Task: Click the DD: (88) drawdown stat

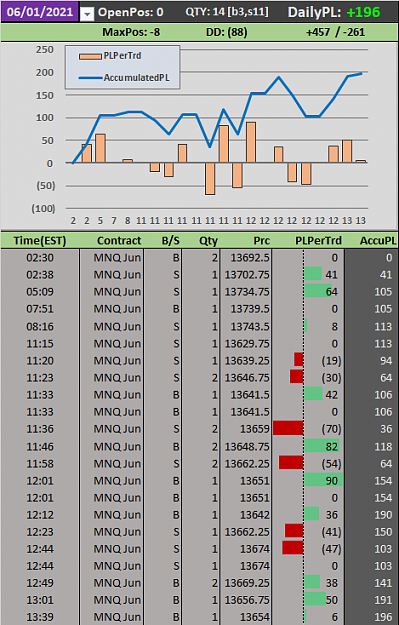Action: click(226, 32)
